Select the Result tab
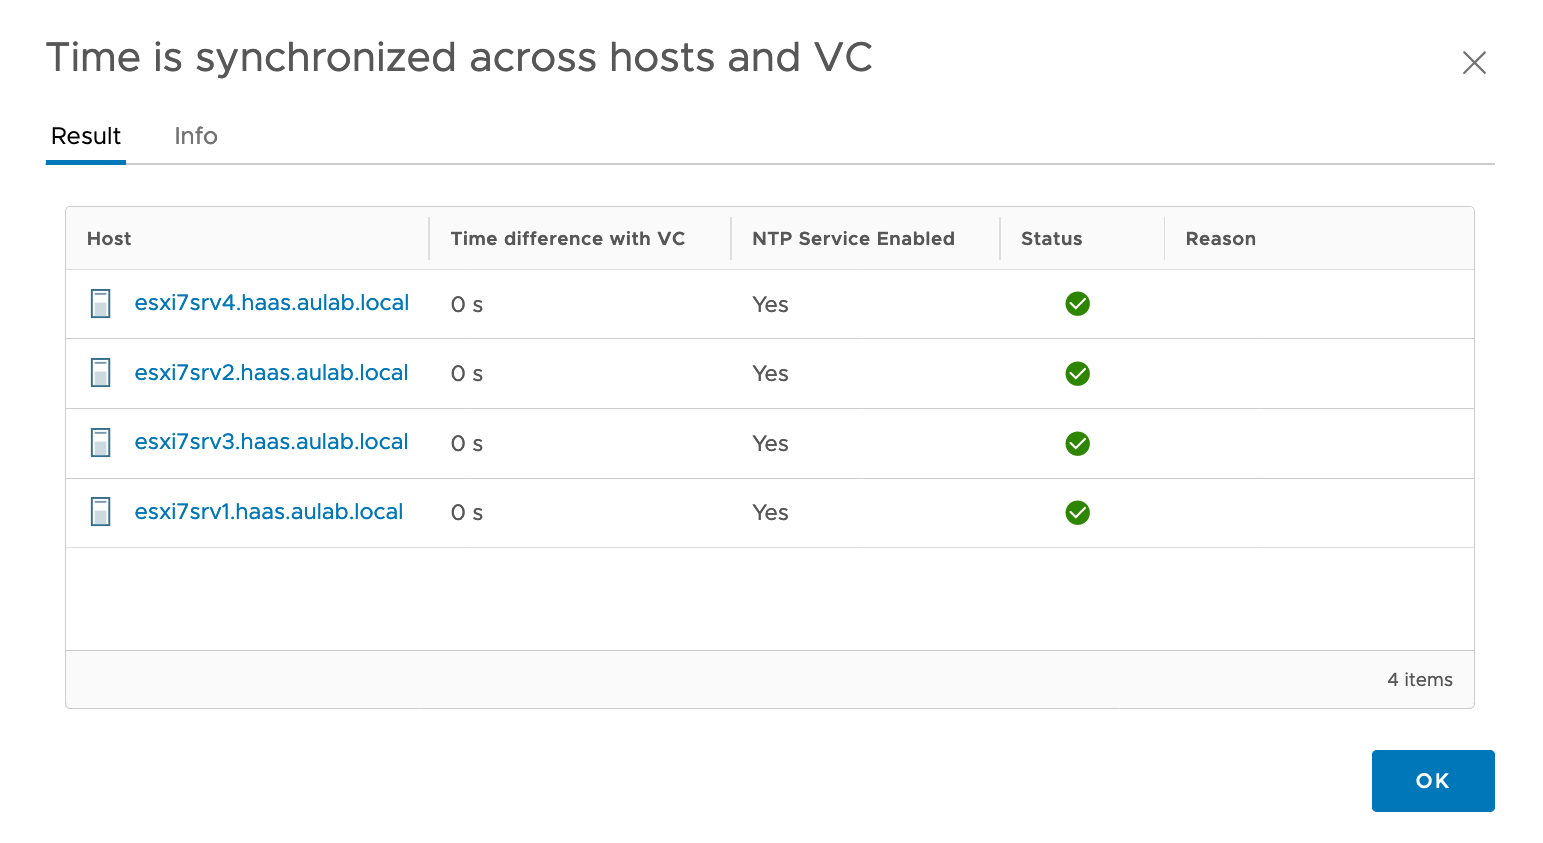Screen dimensions: 1543x843 [86, 136]
